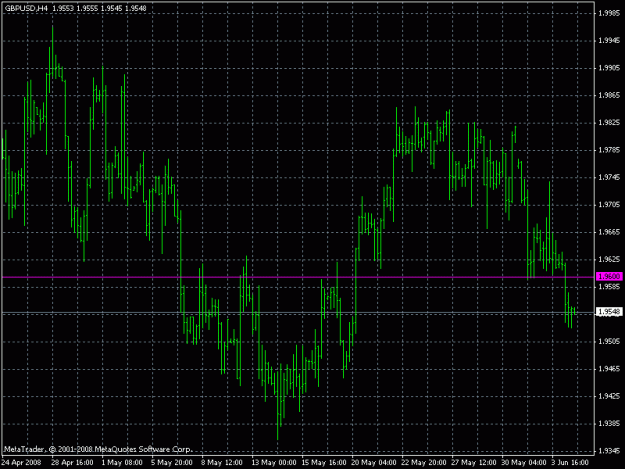Screen dimensions: 625x469
Task: Click the 15 May 16:00 time label
Action: click(x=324, y=463)
